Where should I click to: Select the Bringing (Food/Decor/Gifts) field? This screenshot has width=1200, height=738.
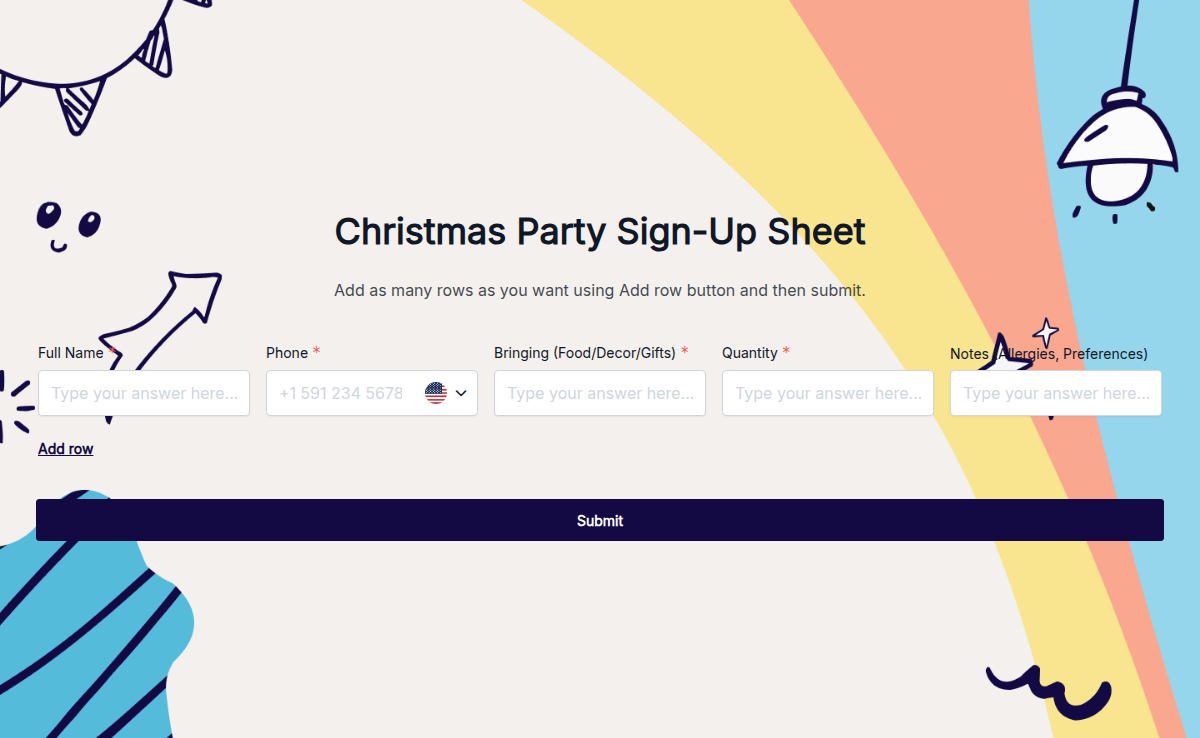click(599, 392)
